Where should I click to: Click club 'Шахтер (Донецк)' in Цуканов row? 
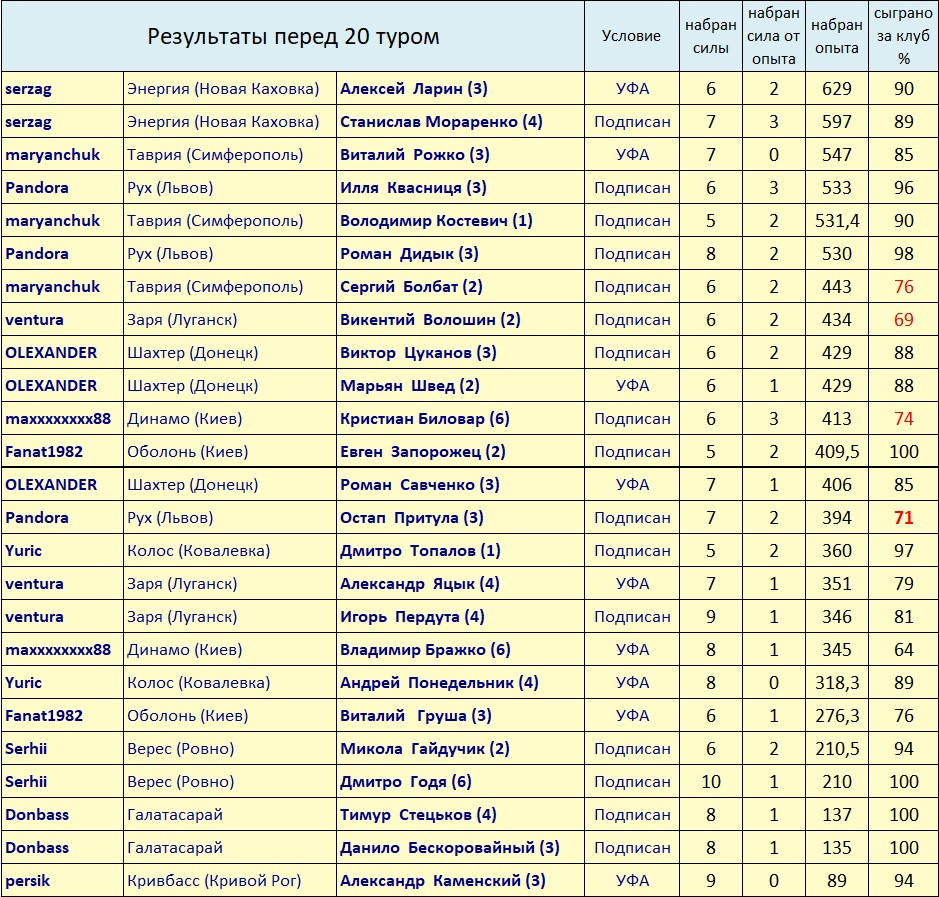click(192, 353)
